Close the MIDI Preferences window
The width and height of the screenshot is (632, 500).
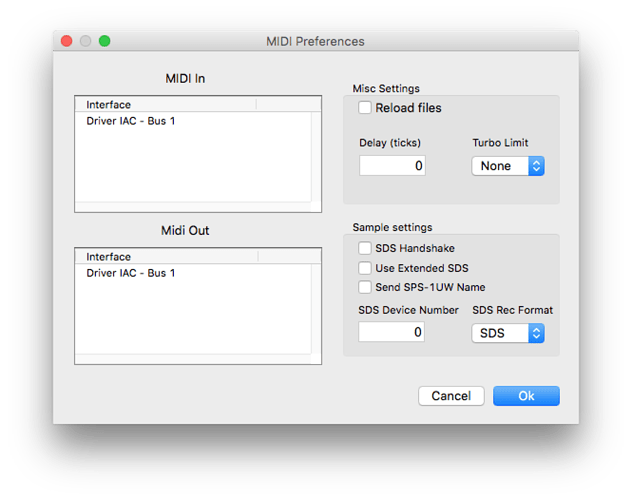click(x=68, y=42)
